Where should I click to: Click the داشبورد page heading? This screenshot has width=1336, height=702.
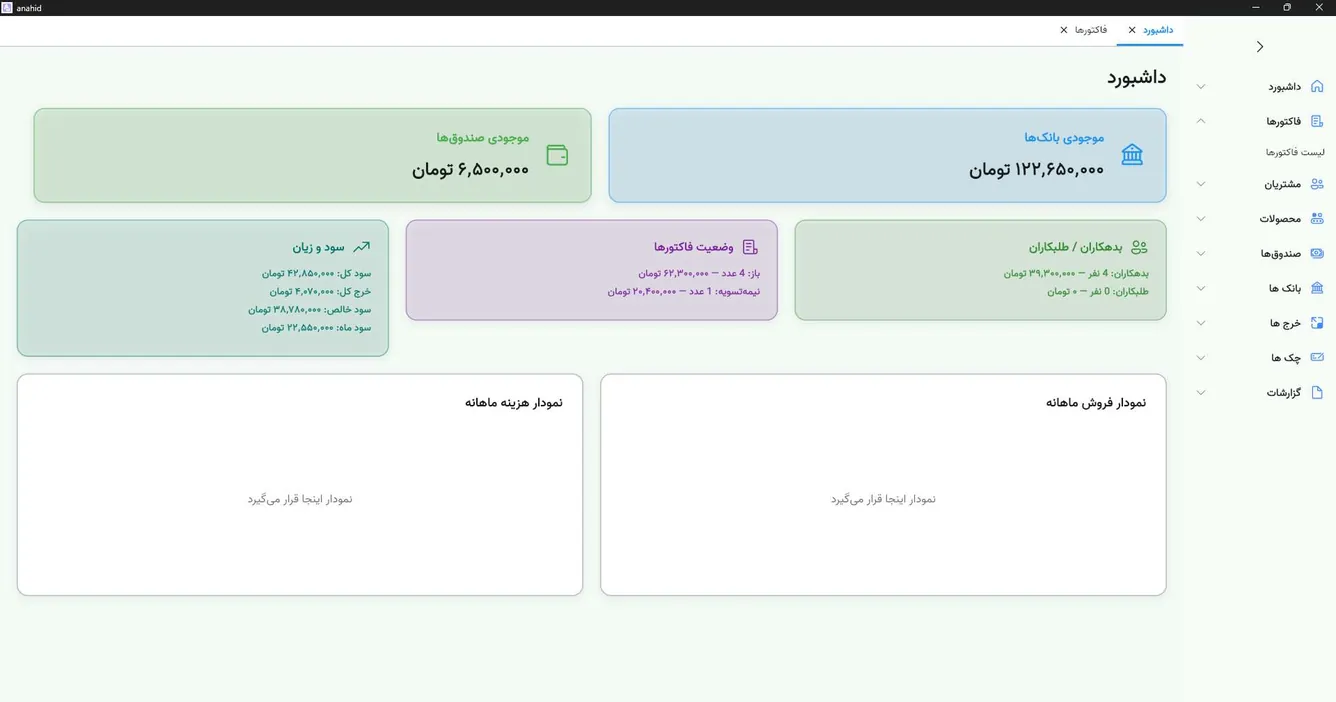[x=1136, y=78]
